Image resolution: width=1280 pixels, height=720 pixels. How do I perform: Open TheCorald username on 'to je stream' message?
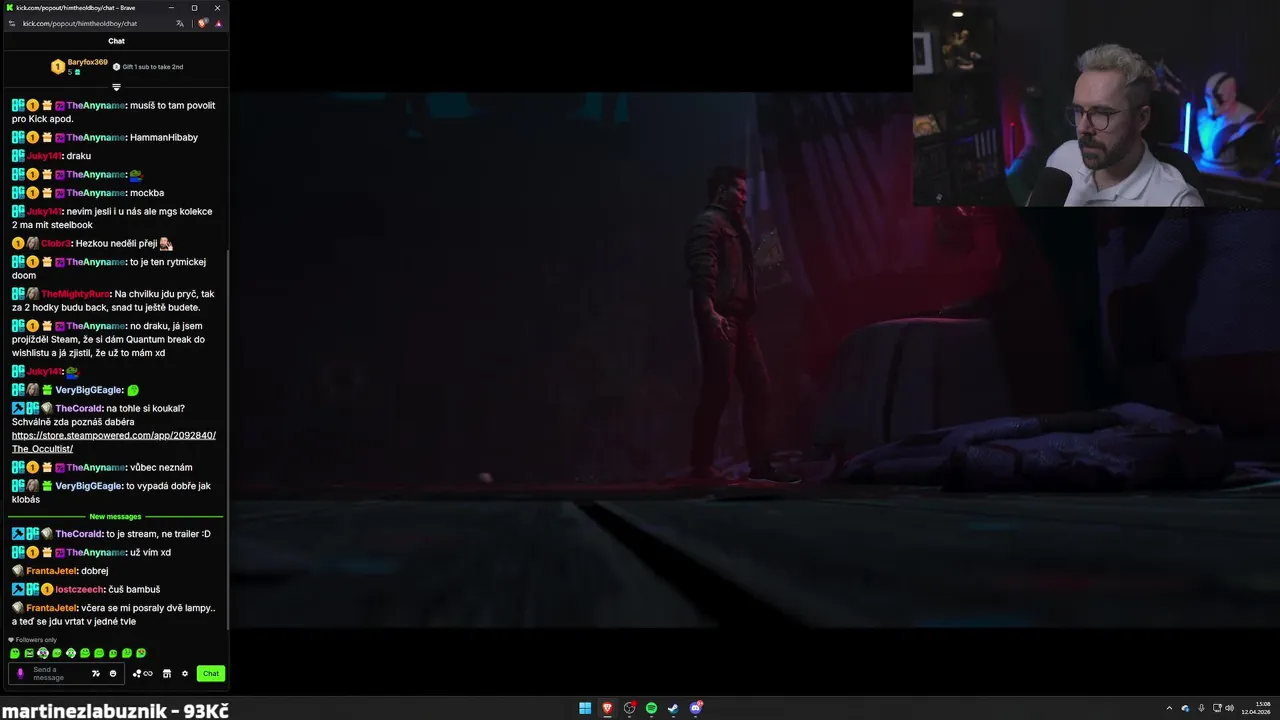[79, 534]
